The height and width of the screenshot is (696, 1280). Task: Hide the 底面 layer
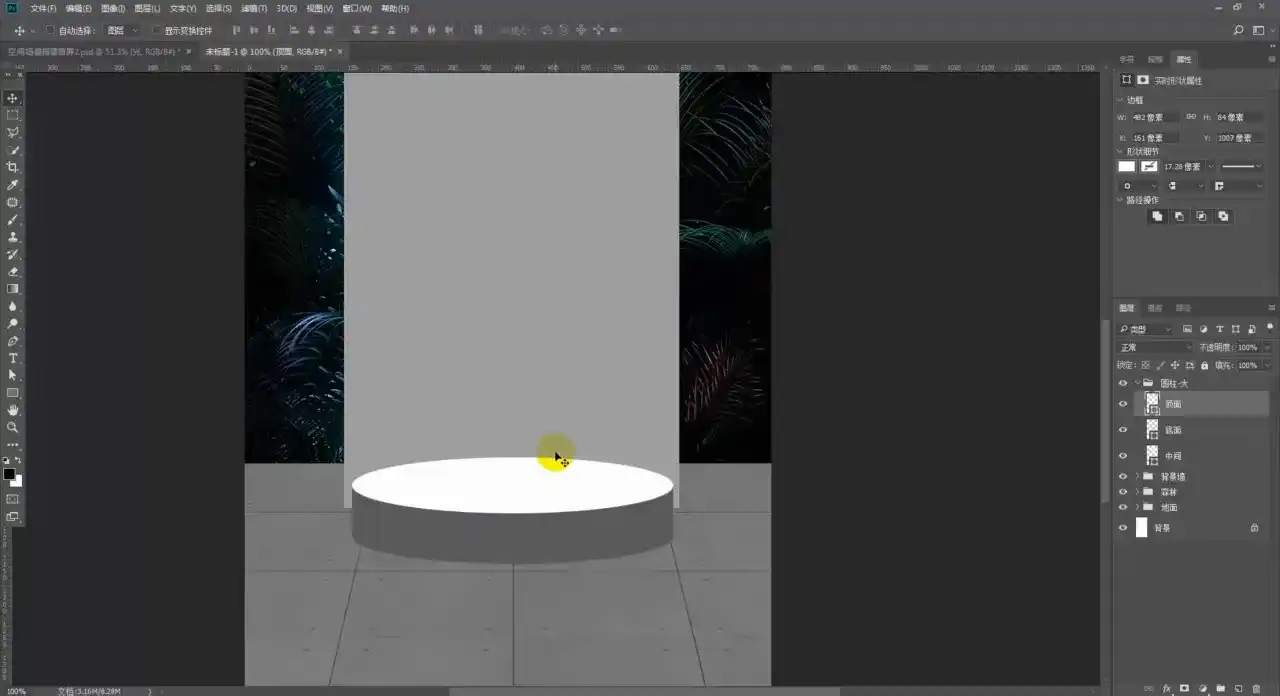(x=1123, y=430)
